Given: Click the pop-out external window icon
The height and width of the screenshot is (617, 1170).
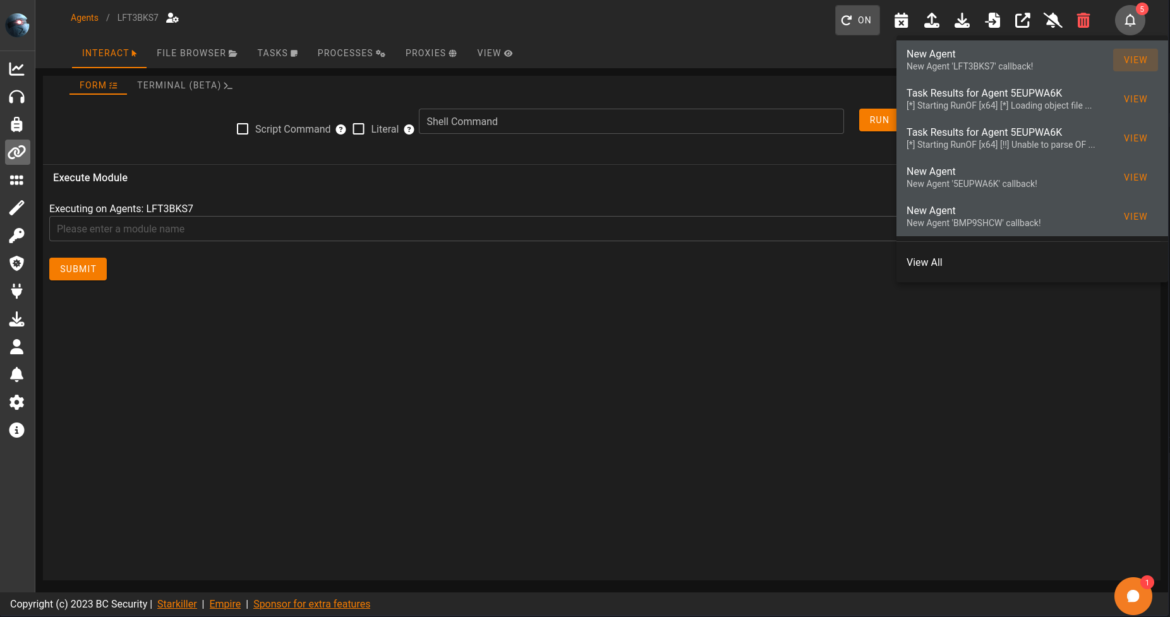Looking at the screenshot, I should click(x=1022, y=20).
